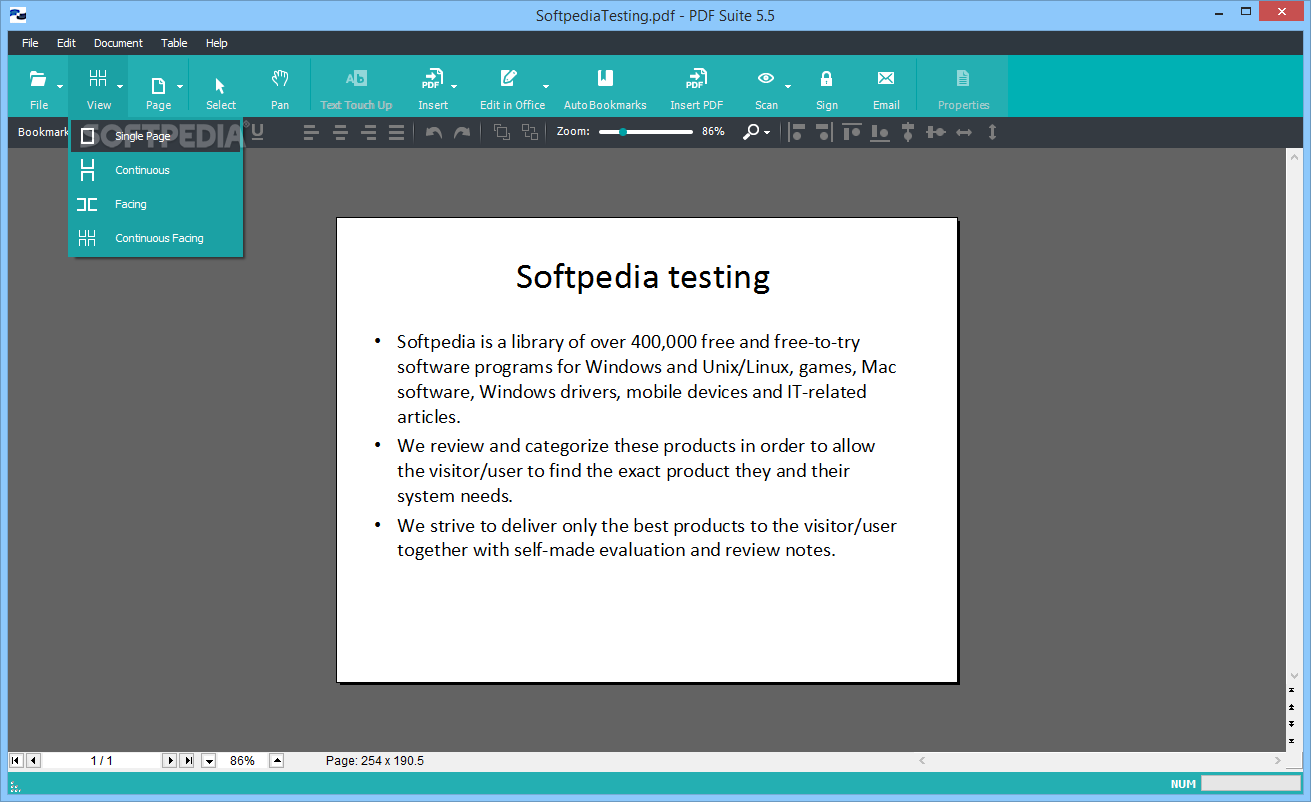The height and width of the screenshot is (802, 1311).
Task: Align text right in format bar
Action: click(x=369, y=132)
